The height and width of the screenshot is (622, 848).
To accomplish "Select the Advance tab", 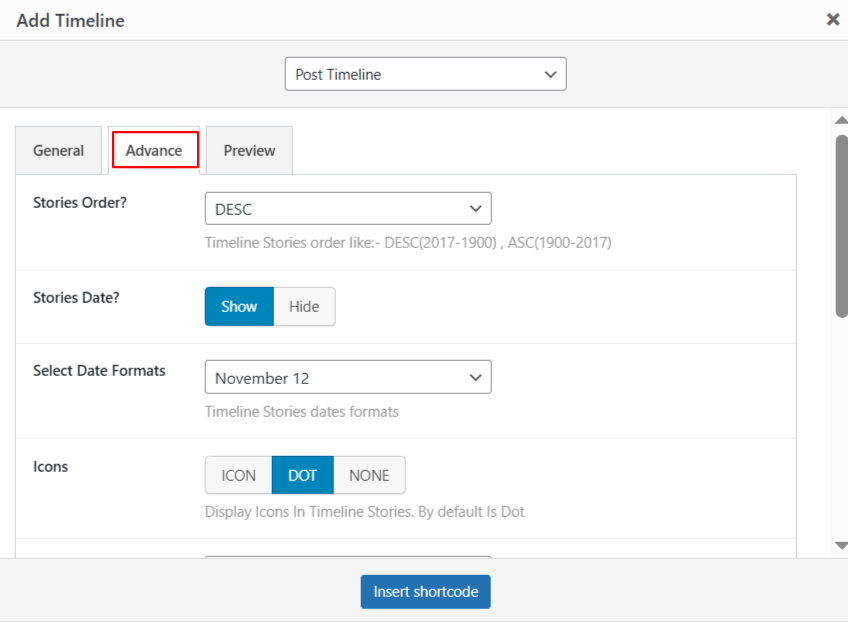I will (154, 150).
